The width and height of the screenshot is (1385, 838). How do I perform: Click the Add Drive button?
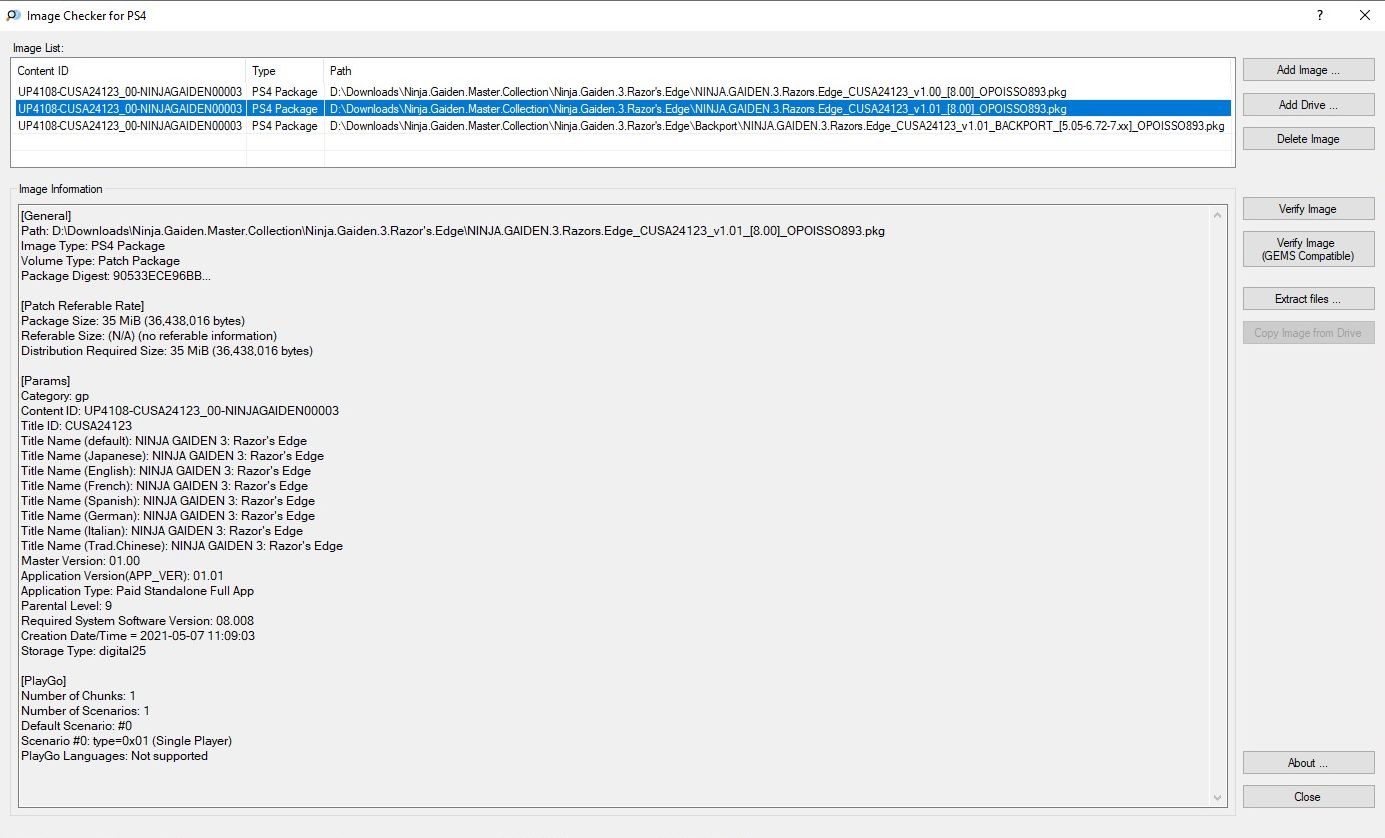point(1308,105)
